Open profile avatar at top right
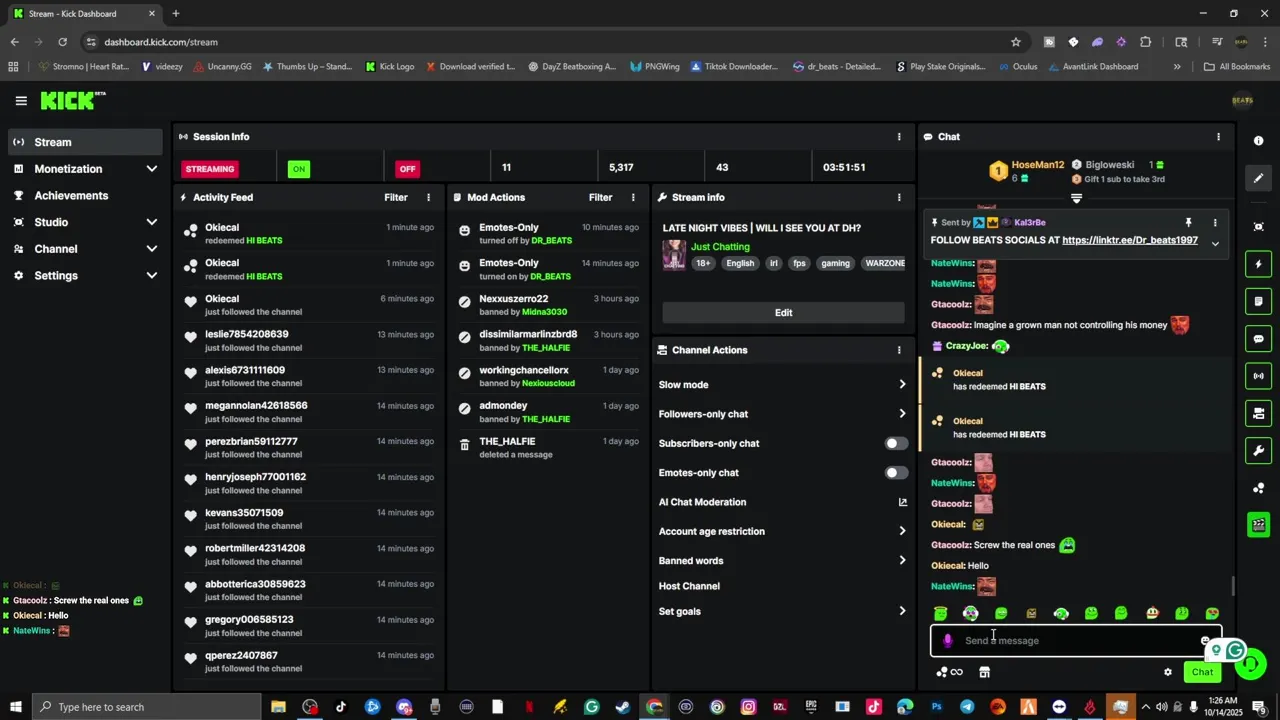 [1242, 100]
